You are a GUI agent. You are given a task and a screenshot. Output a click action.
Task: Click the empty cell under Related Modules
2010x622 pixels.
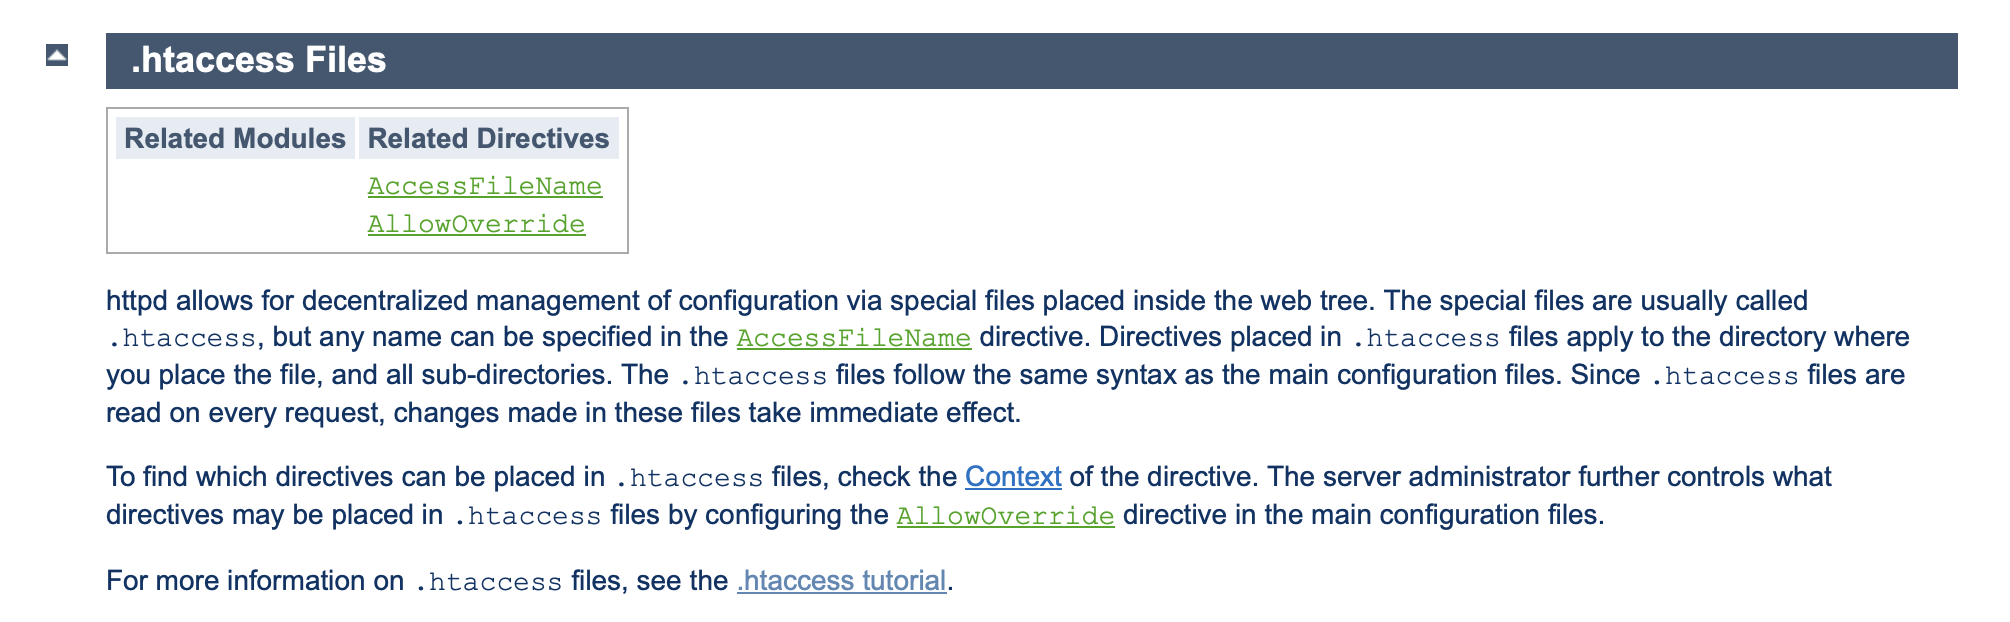[235, 205]
